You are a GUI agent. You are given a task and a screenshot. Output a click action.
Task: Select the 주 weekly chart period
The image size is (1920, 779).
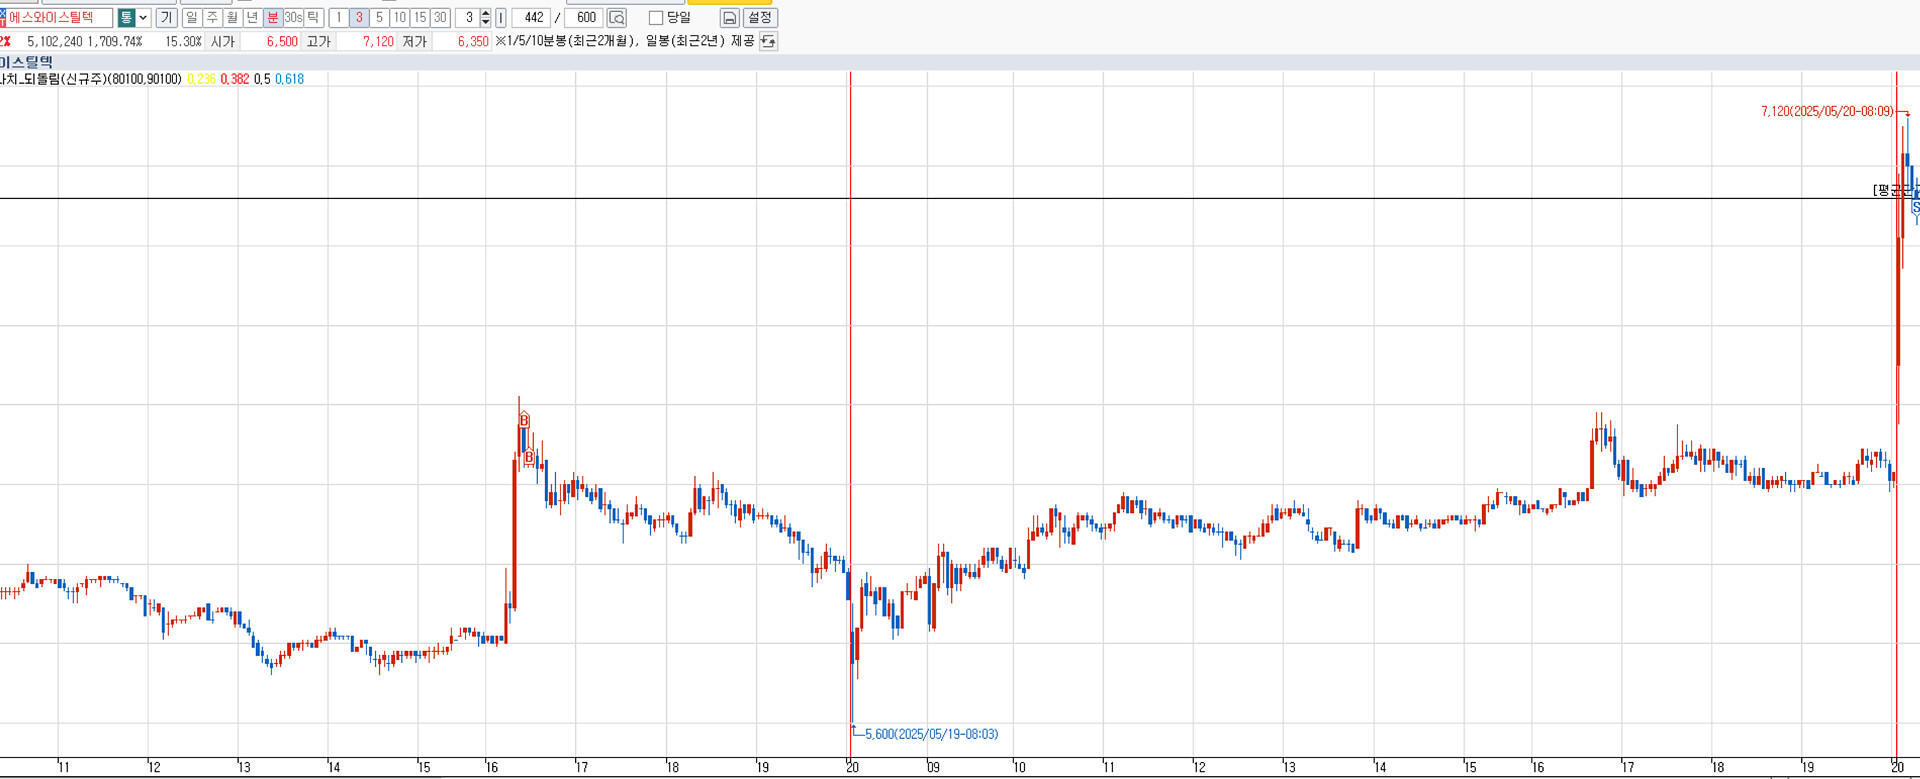click(x=212, y=18)
